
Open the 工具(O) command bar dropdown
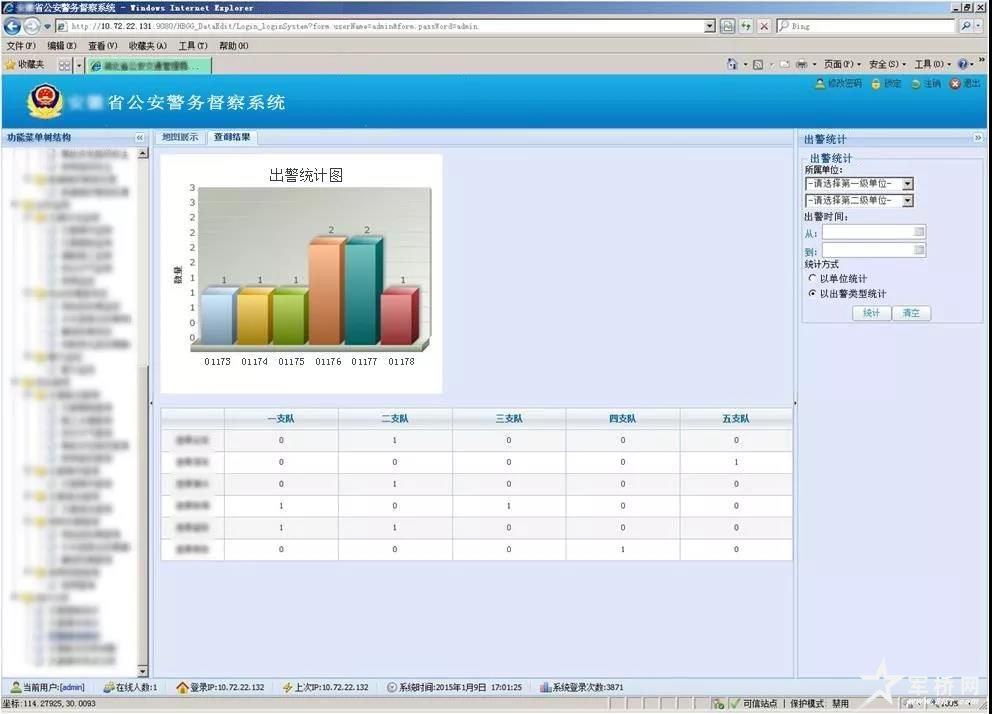(933, 64)
